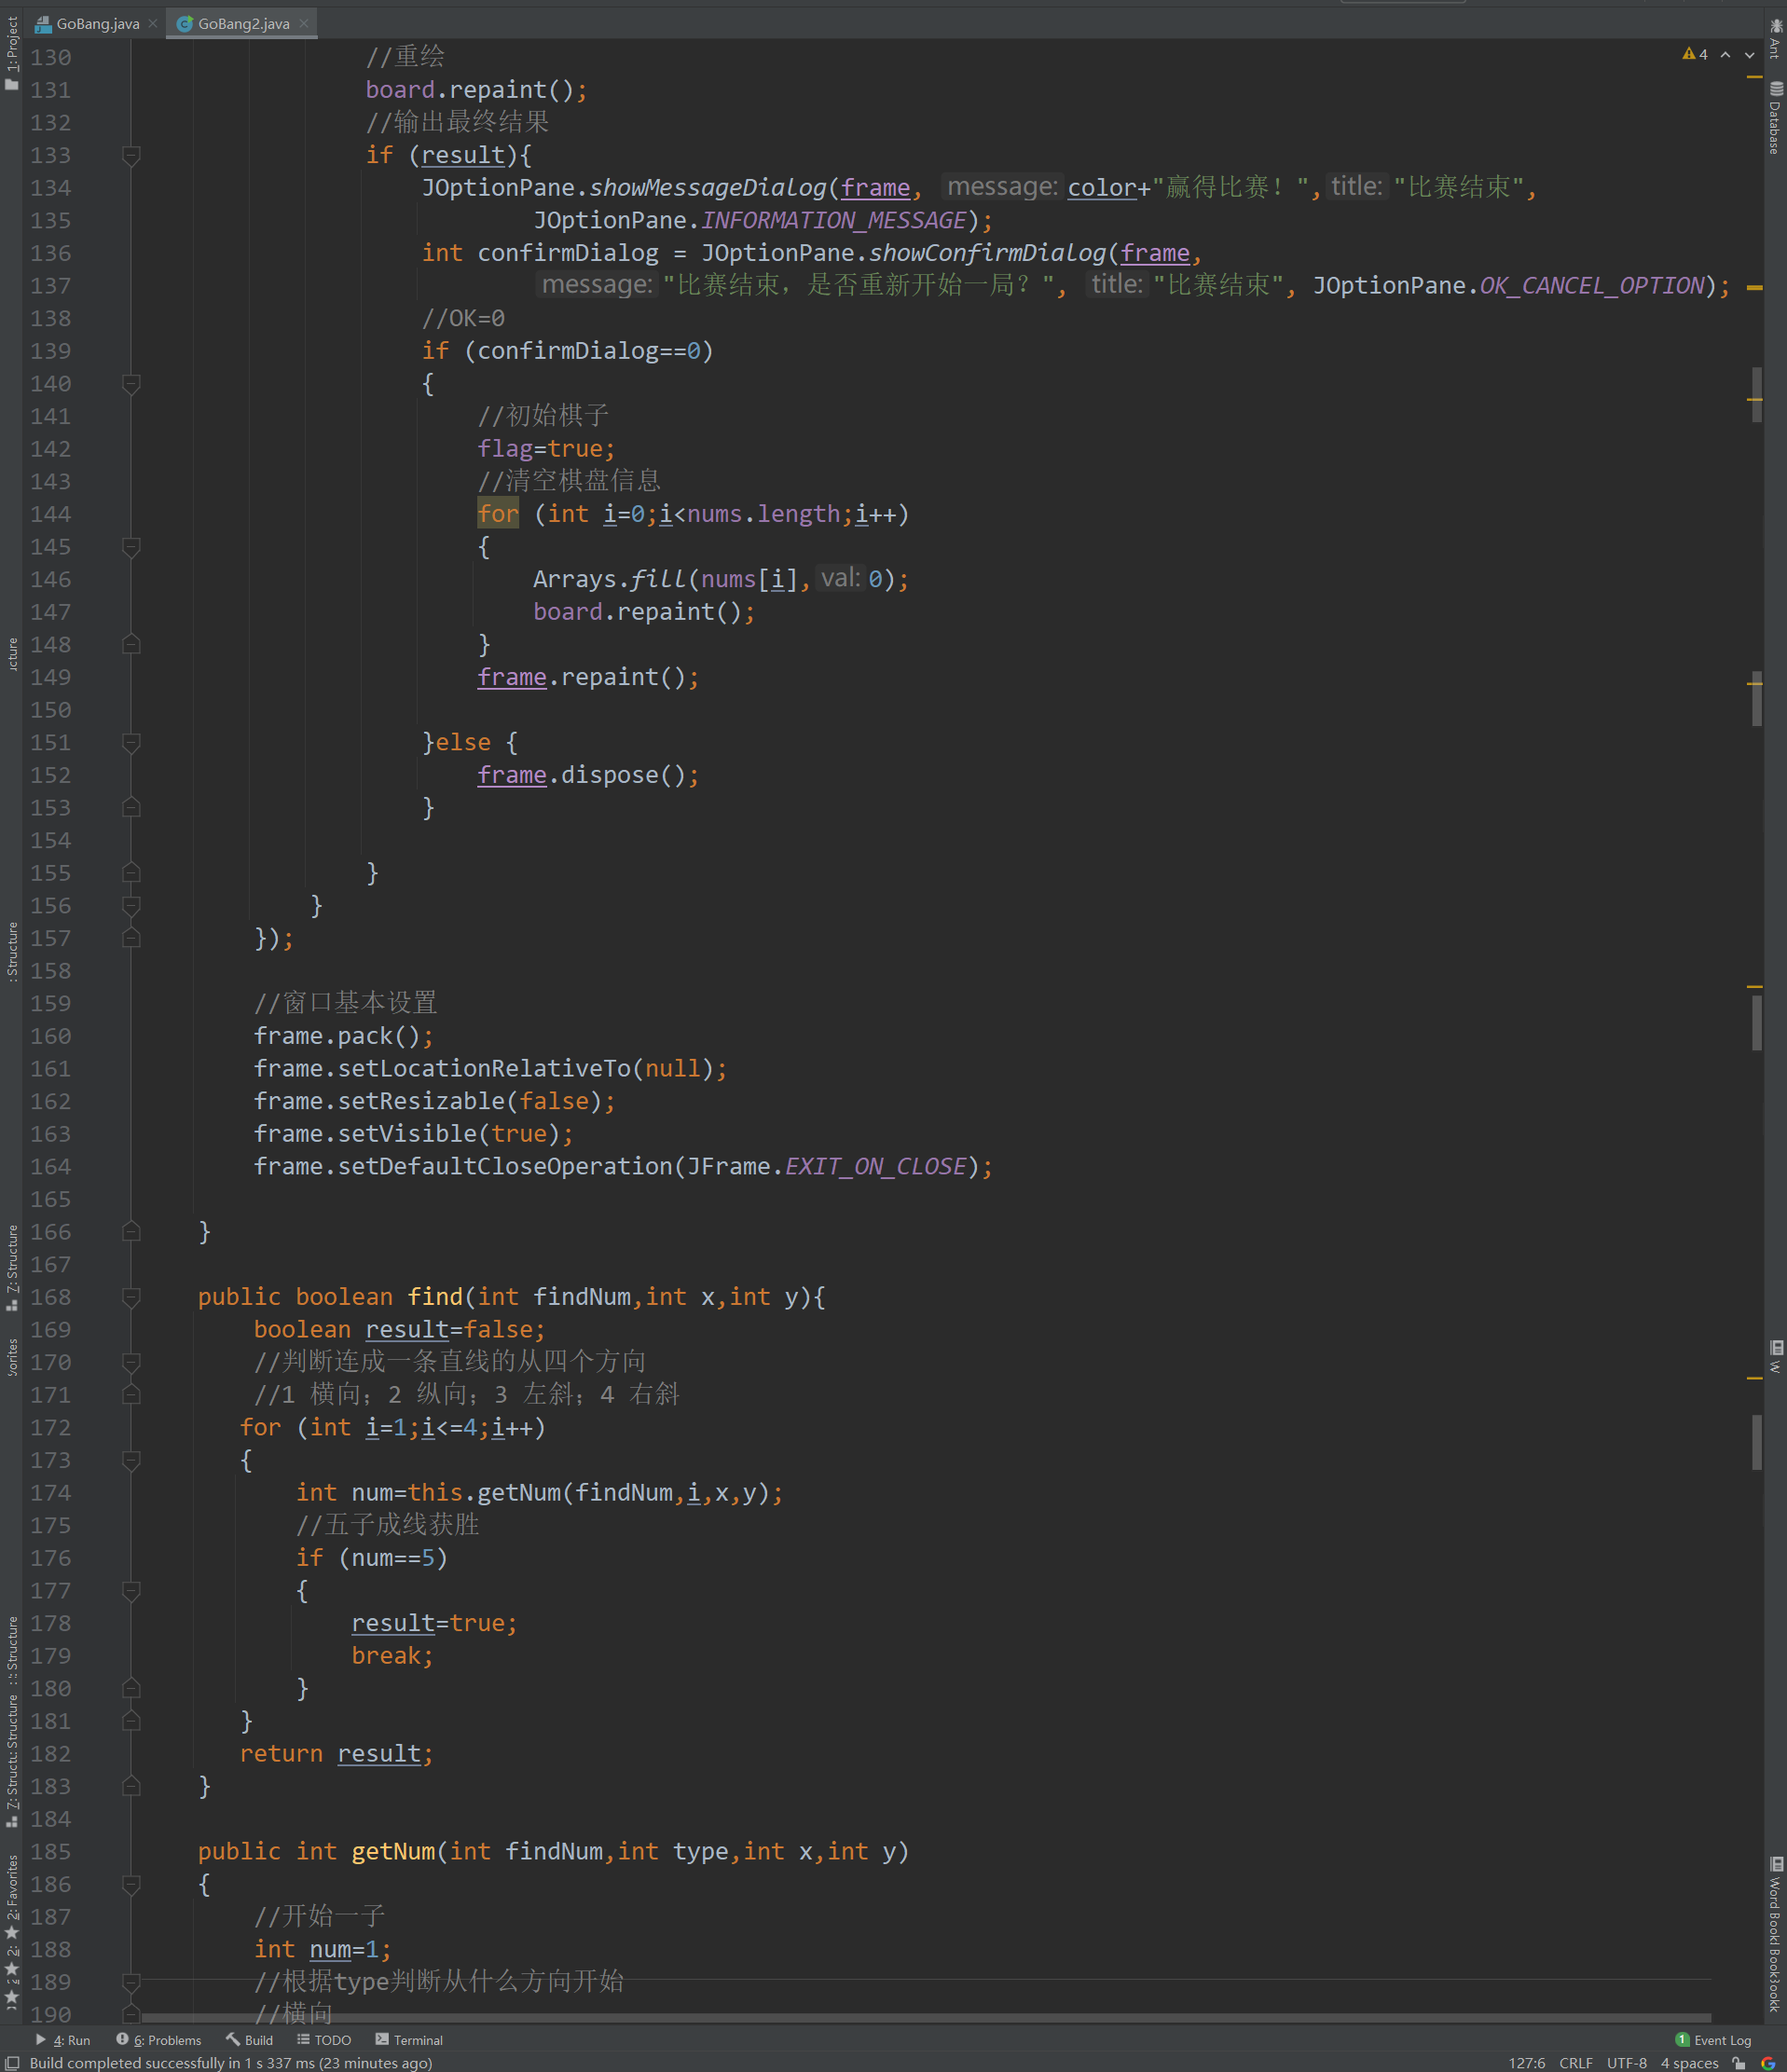Collapse the comment block at line 170
The width and height of the screenshot is (1787, 2072).
pos(131,1362)
